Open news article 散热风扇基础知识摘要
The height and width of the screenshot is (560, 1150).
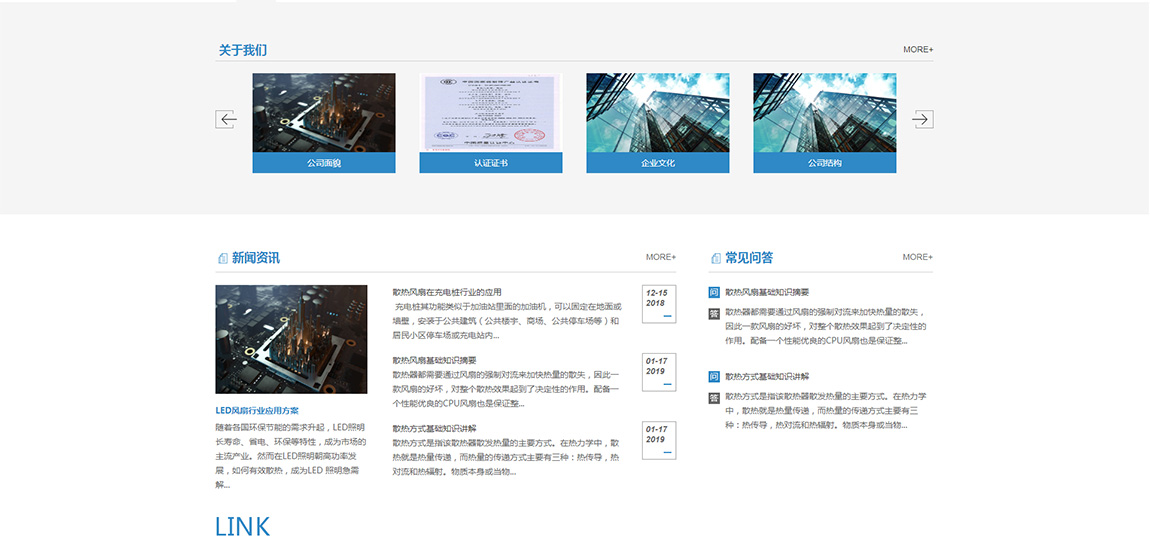[434, 360]
